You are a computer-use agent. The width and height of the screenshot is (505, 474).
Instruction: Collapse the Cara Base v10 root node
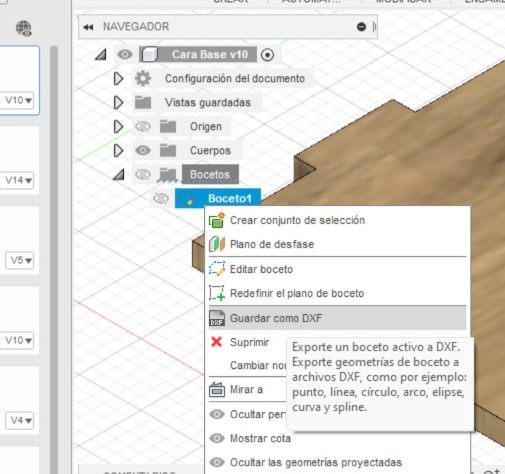click(x=101, y=55)
